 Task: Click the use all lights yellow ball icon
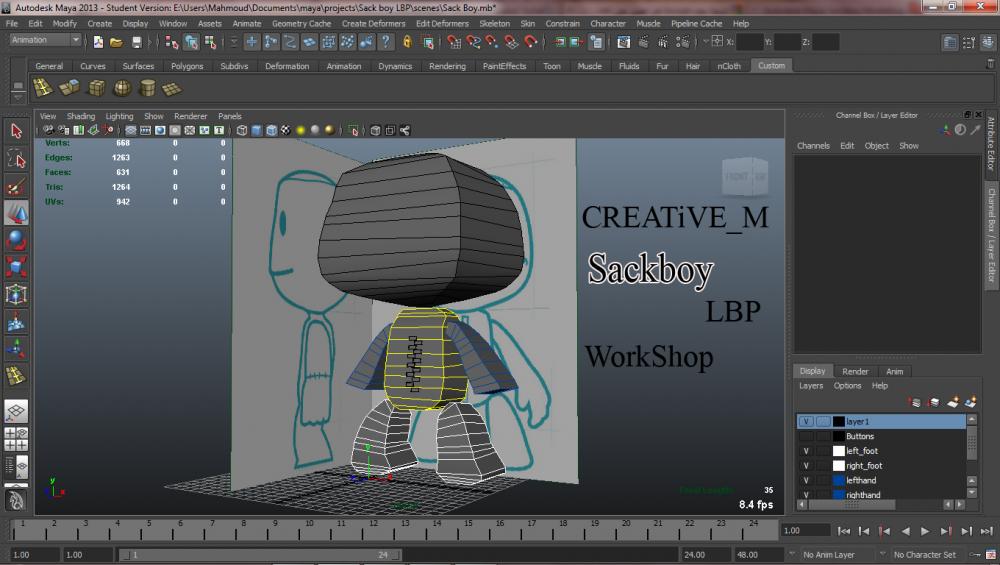[x=300, y=130]
